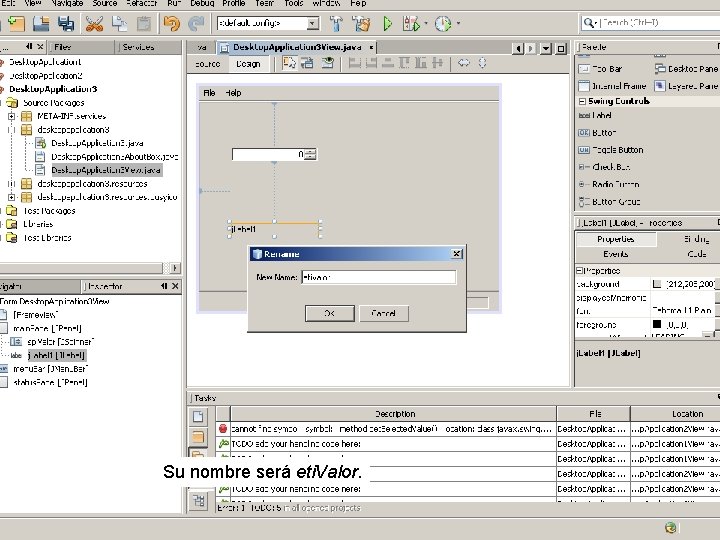This screenshot has width=720, height=540.
Task: Select spValor JSpinner in Inspector
Action: pos(60,342)
